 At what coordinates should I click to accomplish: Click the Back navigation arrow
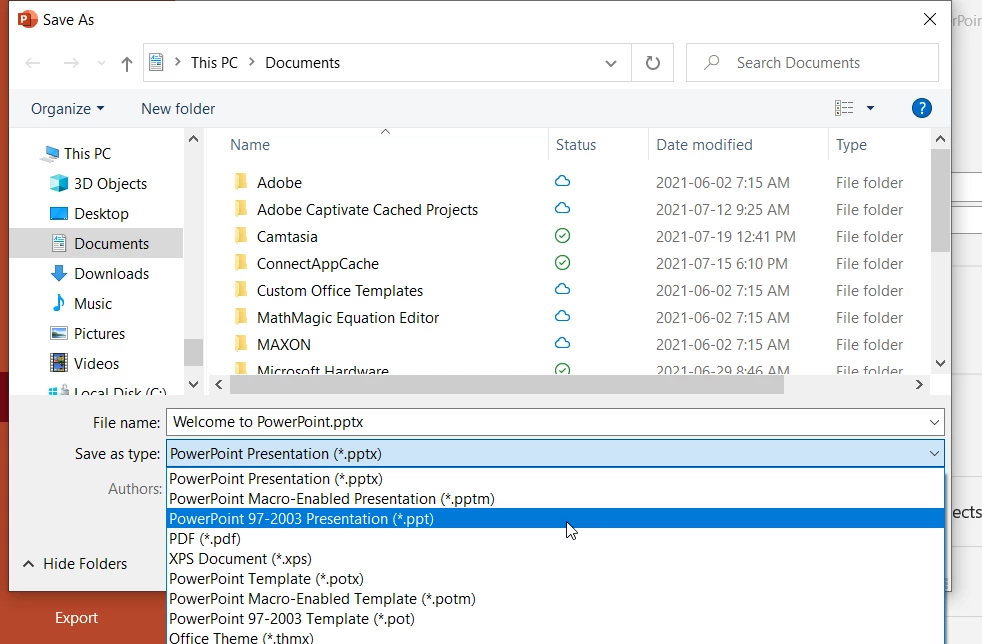point(33,63)
